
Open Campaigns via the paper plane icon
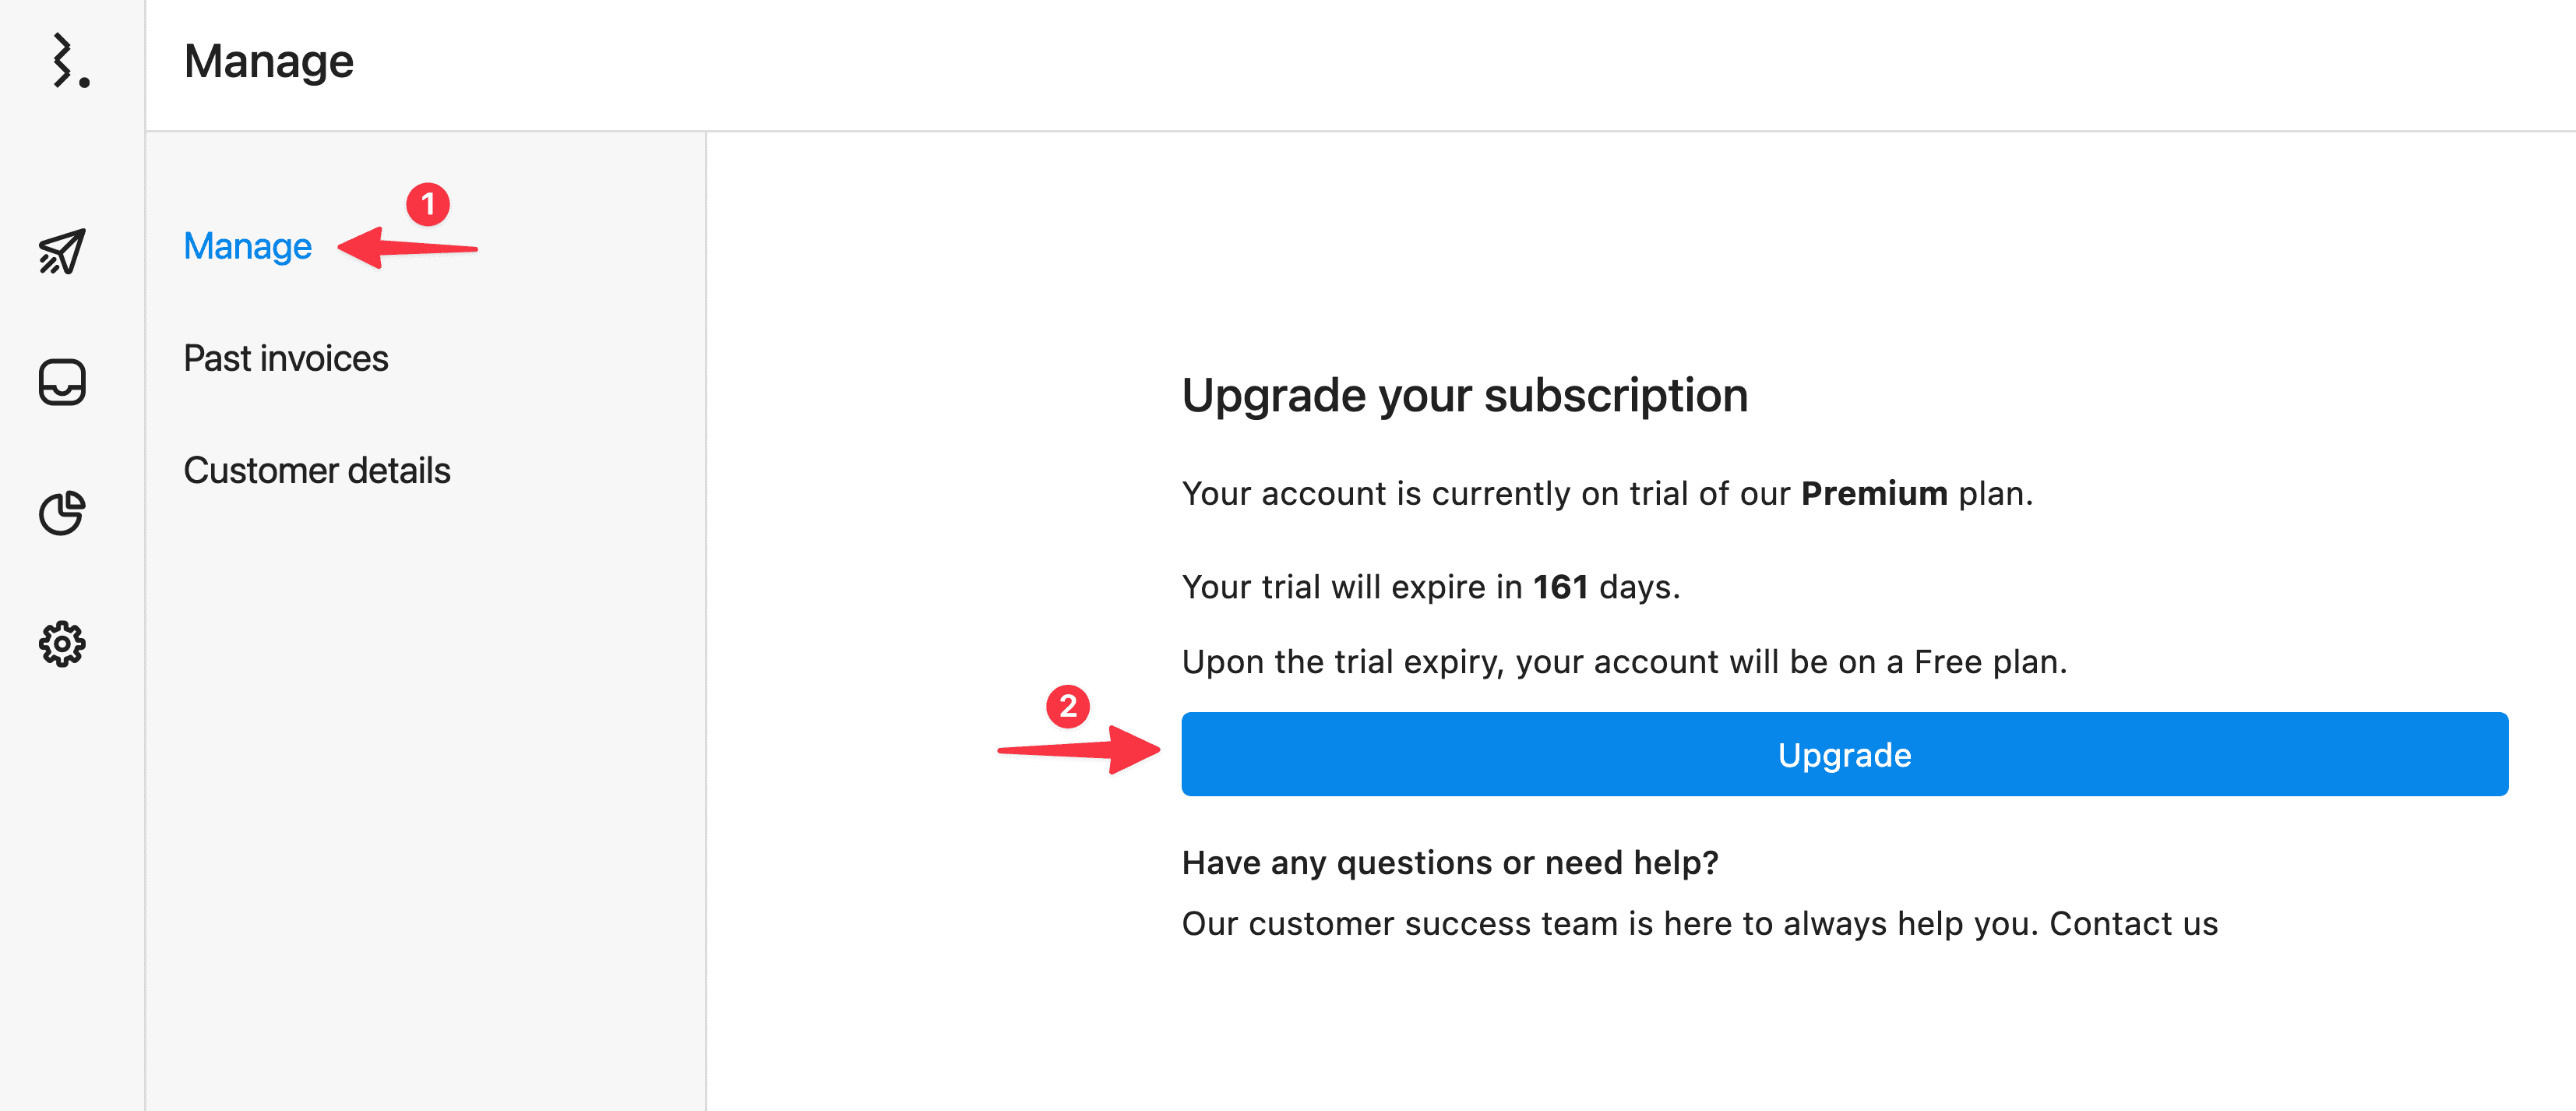pyautogui.click(x=62, y=250)
